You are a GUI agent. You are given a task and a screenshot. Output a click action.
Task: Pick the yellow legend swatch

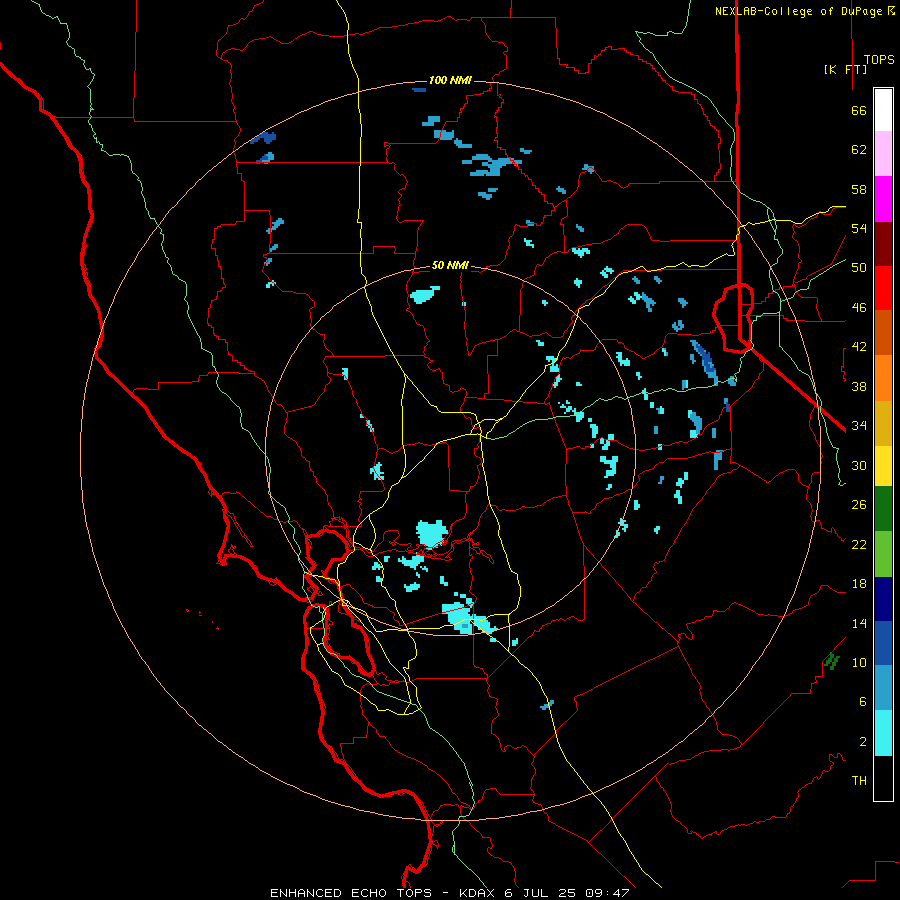click(x=883, y=466)
